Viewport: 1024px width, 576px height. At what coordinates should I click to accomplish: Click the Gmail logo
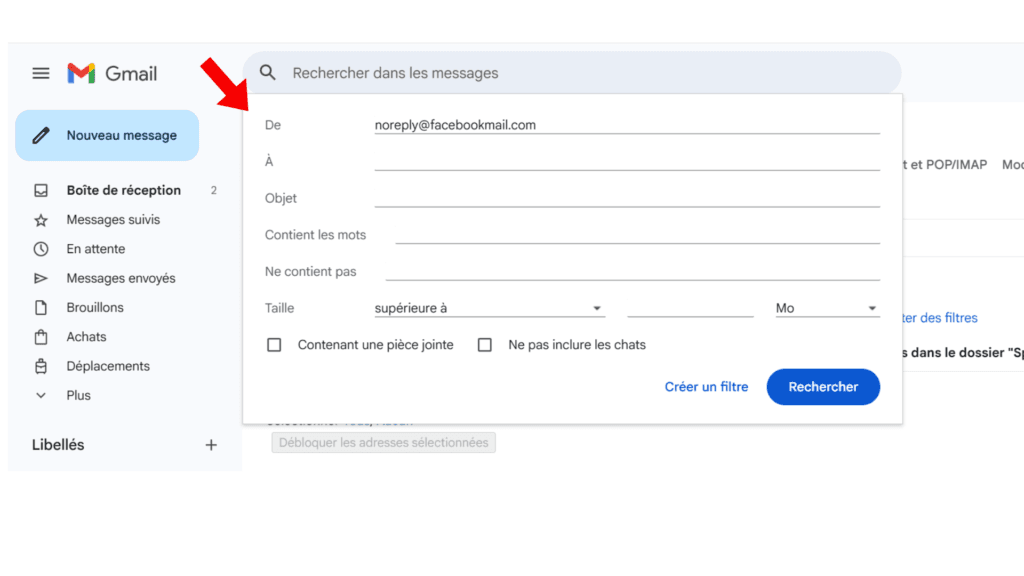coord(112,73)
